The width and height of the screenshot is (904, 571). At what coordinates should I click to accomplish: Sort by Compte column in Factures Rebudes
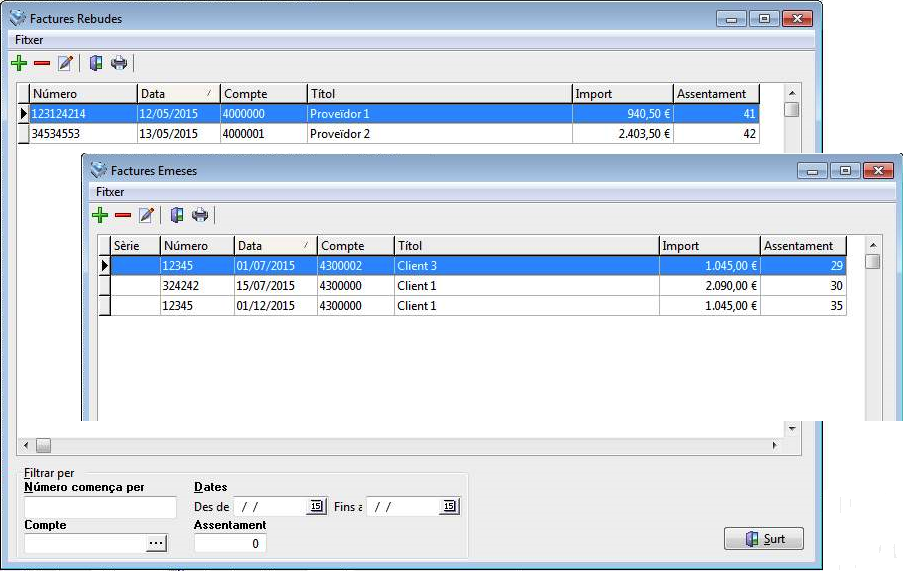pyautogui.click(x=263, y=93)
